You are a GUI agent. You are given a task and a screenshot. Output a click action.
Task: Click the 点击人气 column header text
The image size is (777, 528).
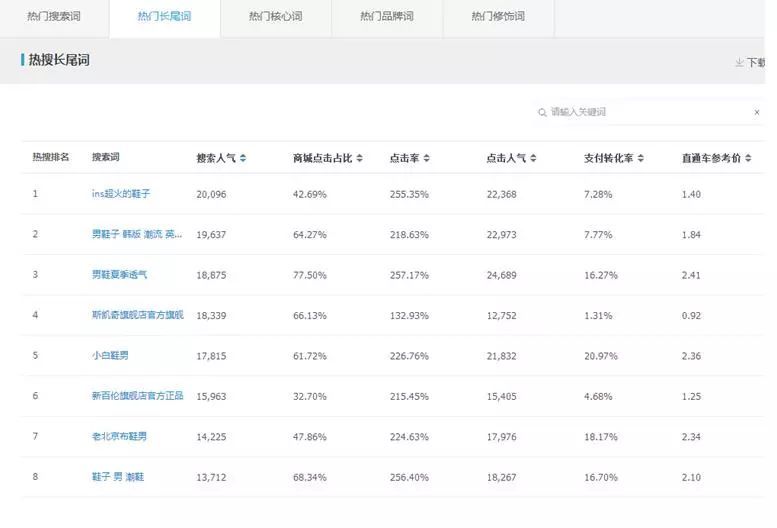(506, 158)
